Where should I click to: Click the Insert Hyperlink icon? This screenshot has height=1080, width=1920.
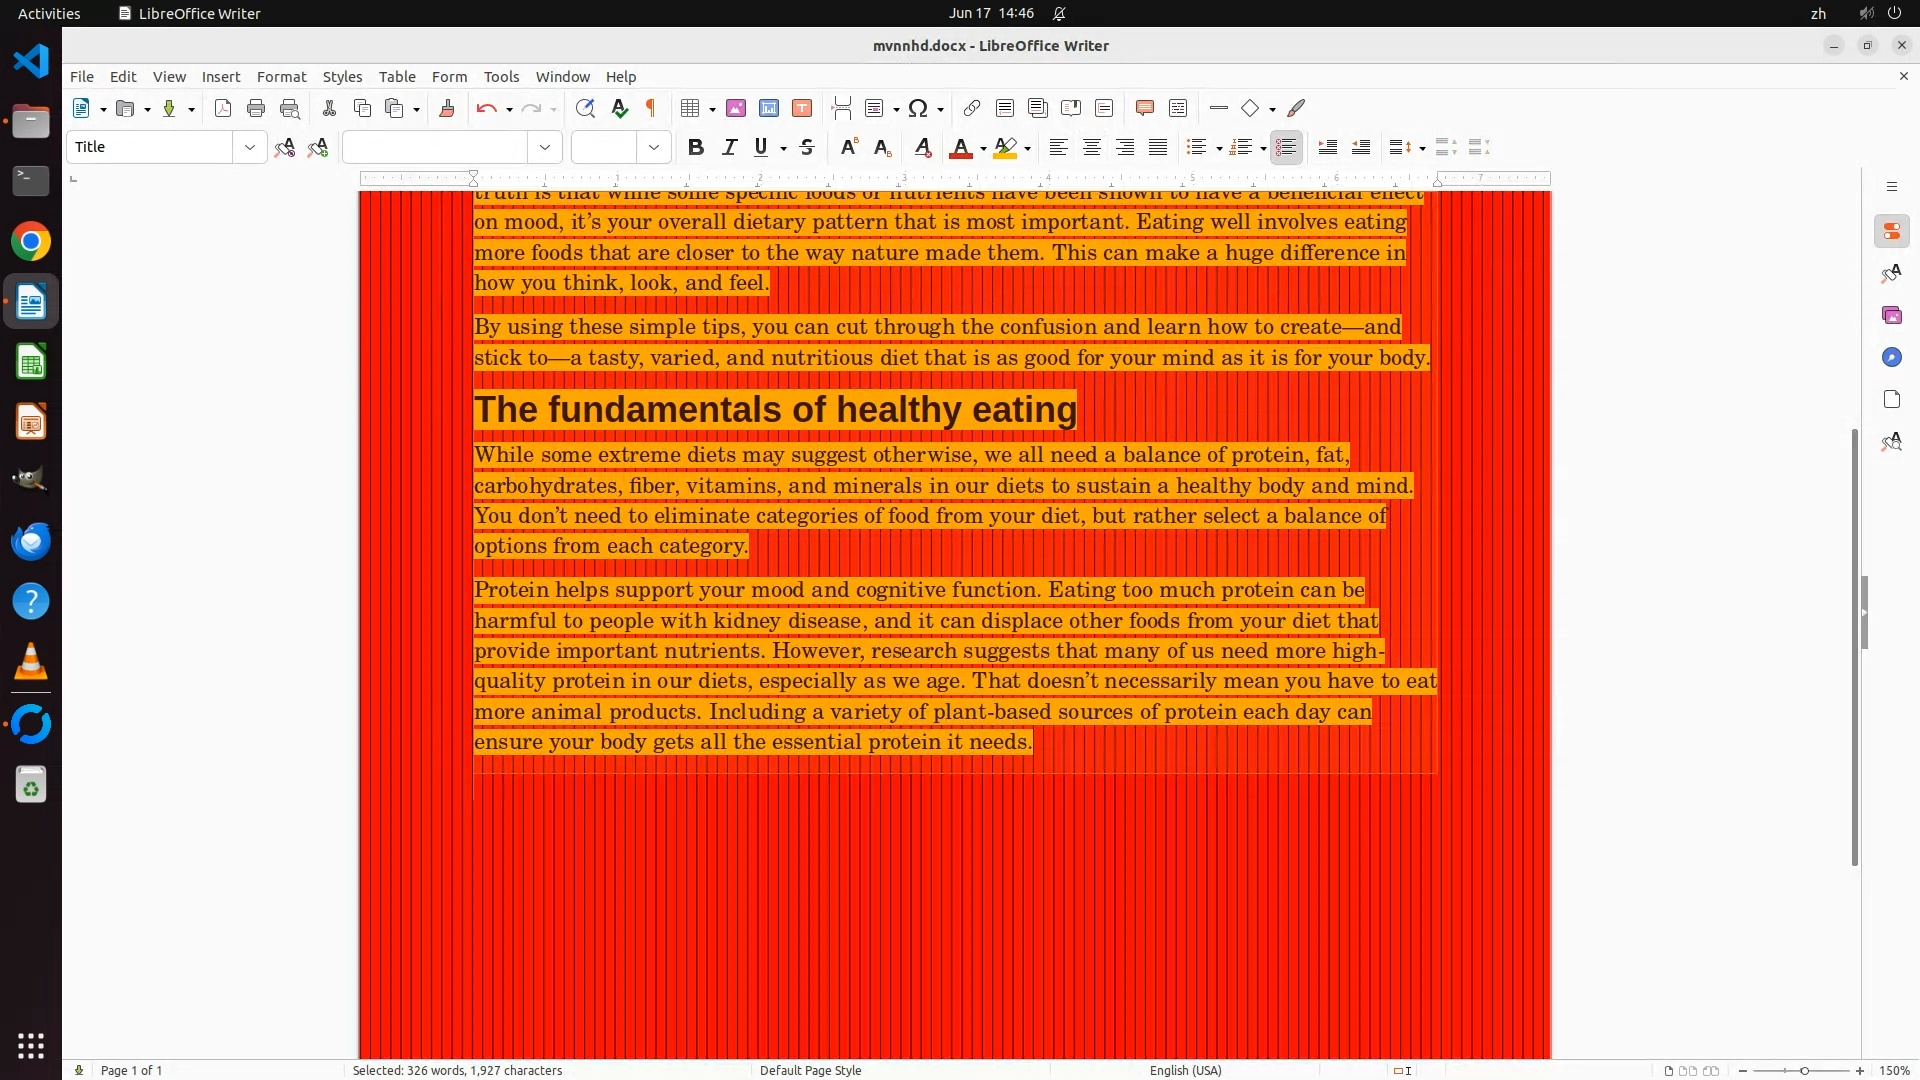point(971,109)
